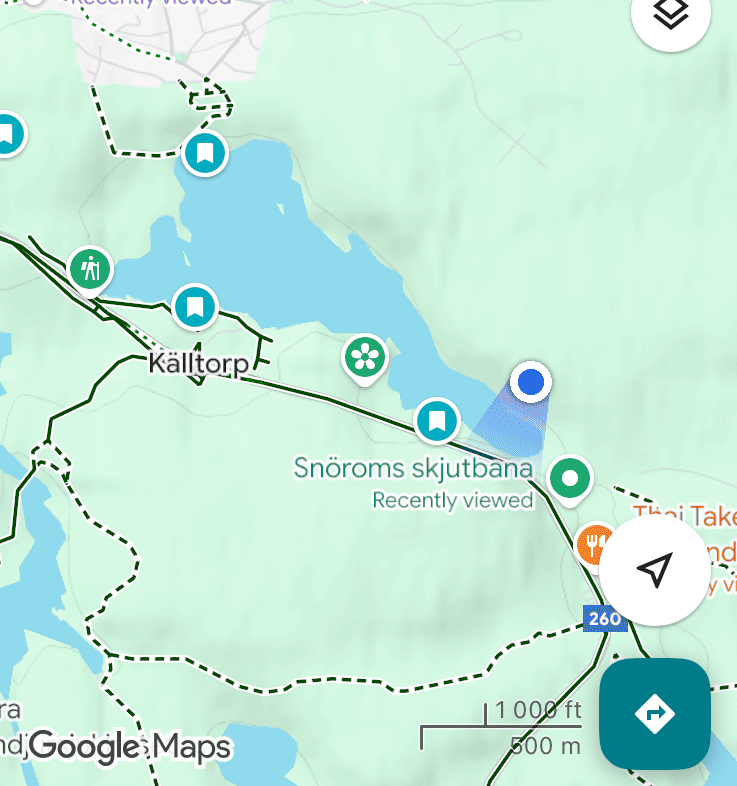The width and height of the screenshot is (737, 786).
Task: Click the route 260 road shield
Action: click(605, 619)
